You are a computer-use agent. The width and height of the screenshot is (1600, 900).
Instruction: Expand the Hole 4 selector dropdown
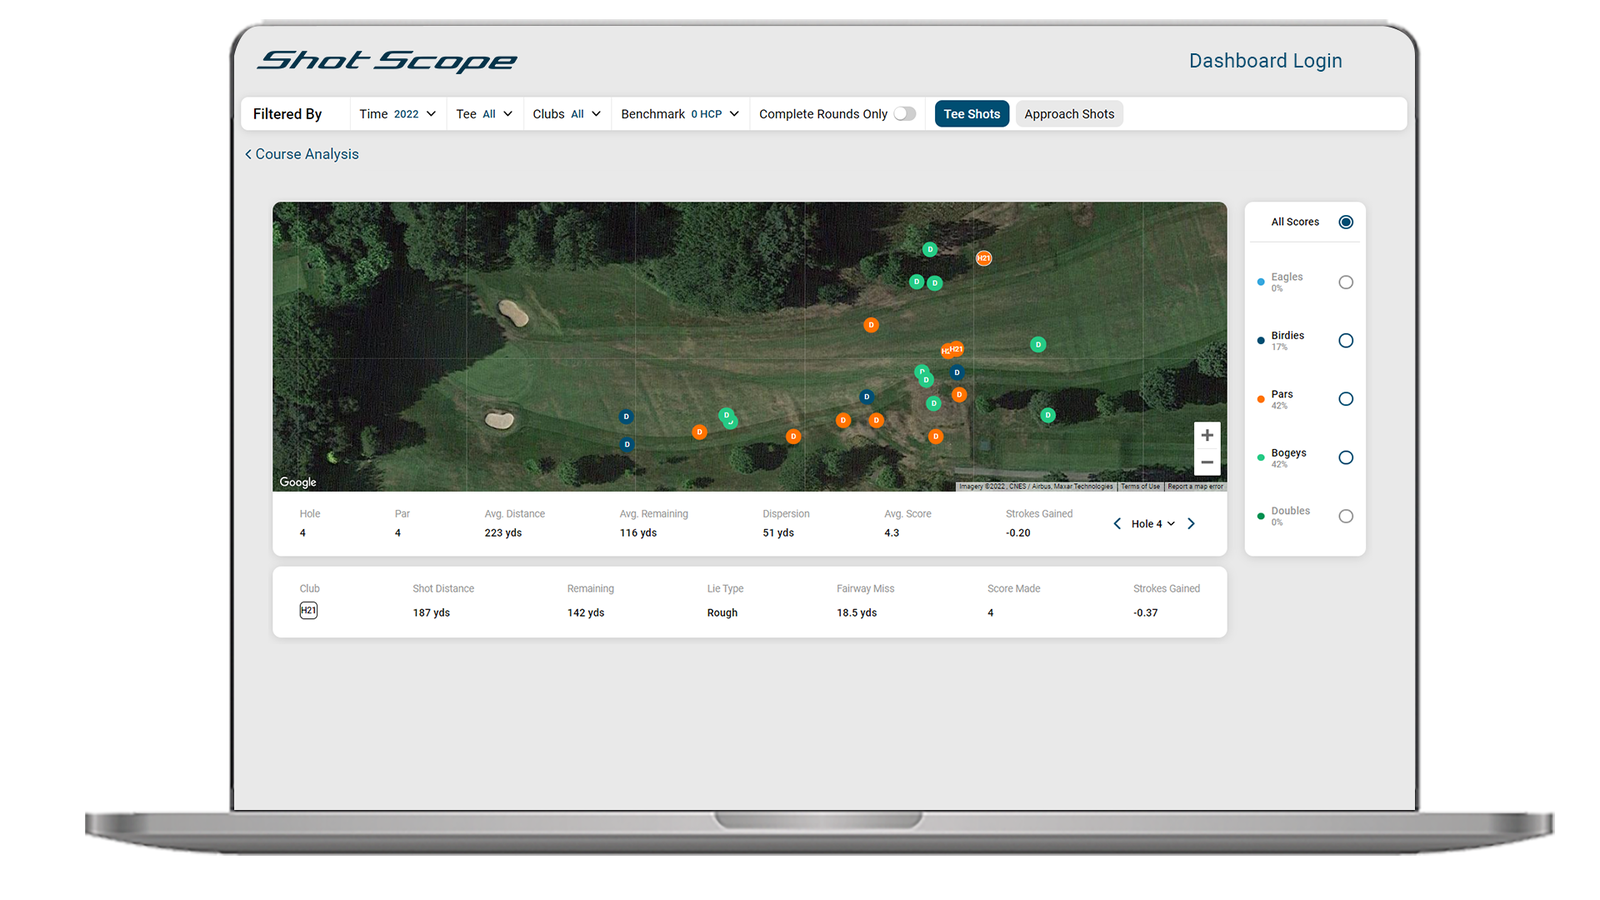pos(1152,523)
